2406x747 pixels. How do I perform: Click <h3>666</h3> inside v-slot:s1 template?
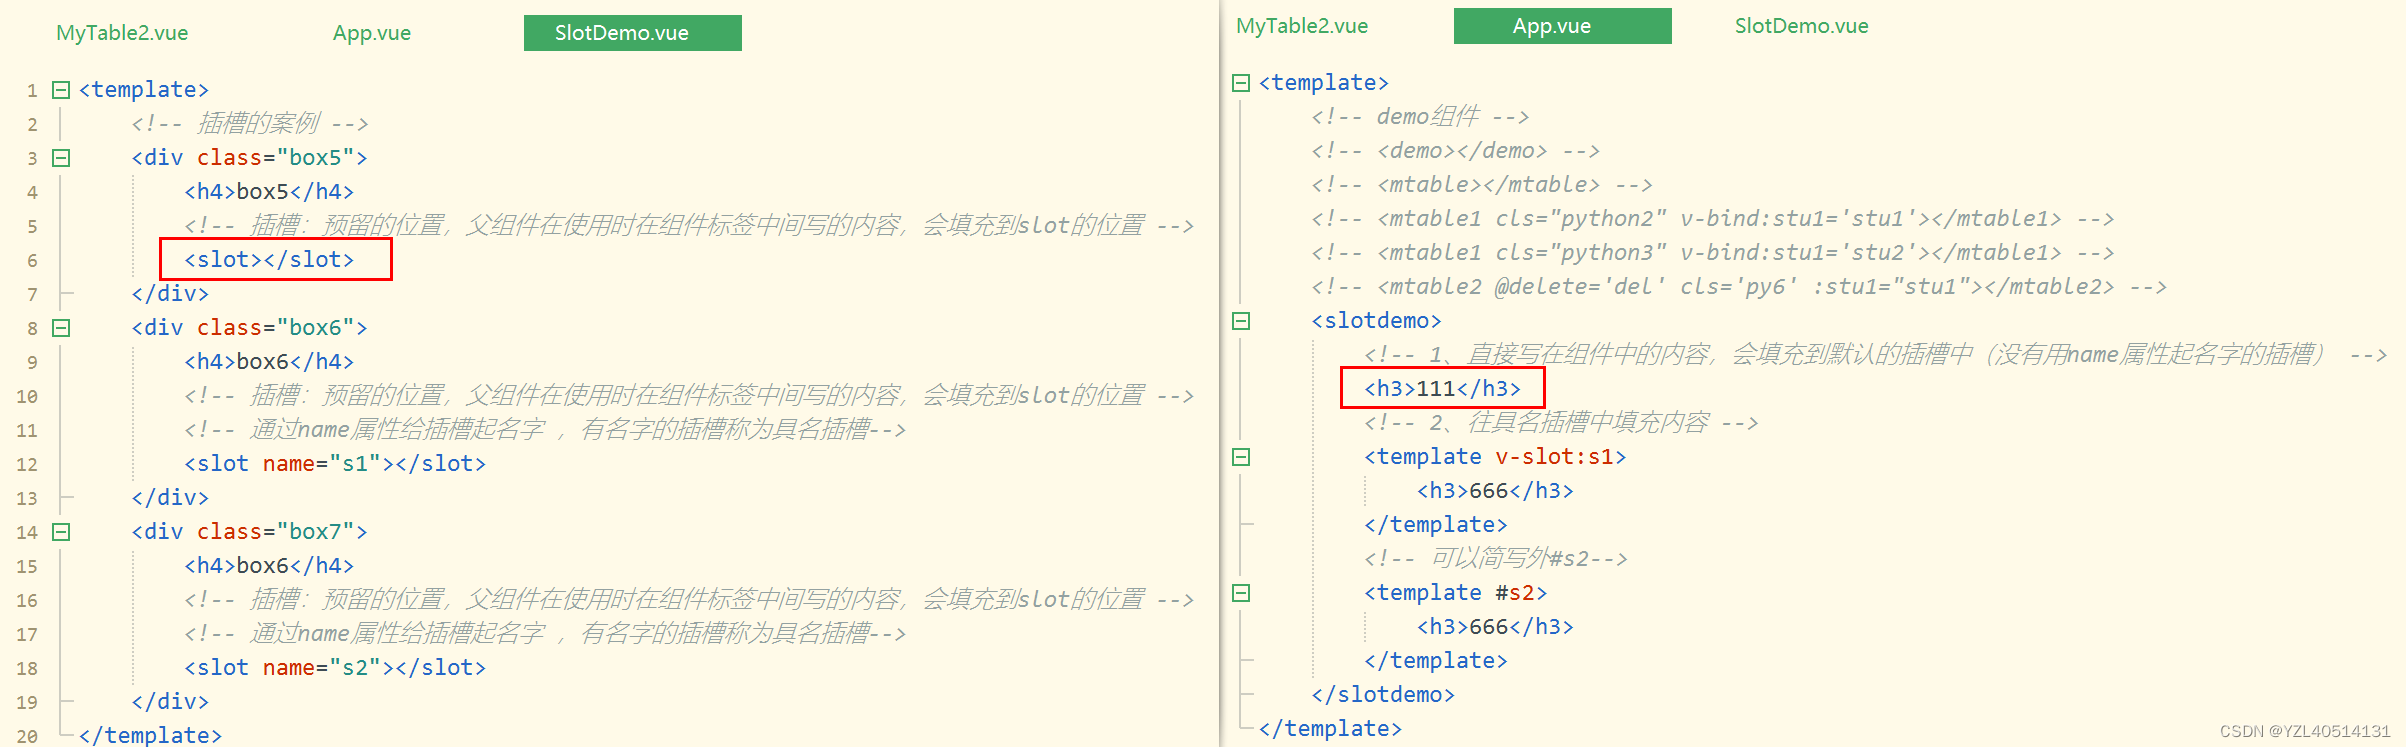1495,491
